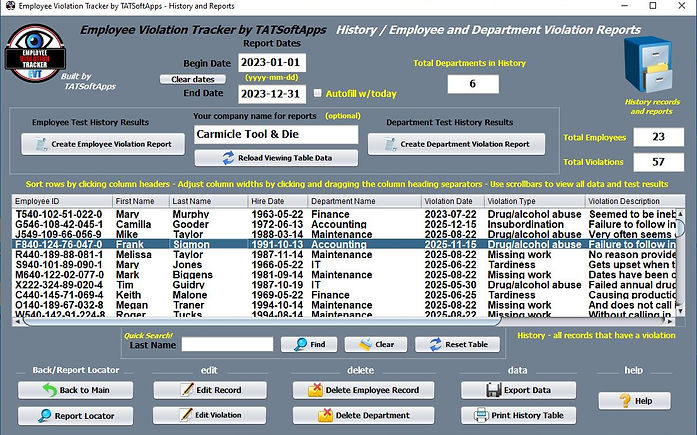The height and width of the screenshot is (435, 697).
Task: Sort table by Violation Date column header
Action: [452, 201]
